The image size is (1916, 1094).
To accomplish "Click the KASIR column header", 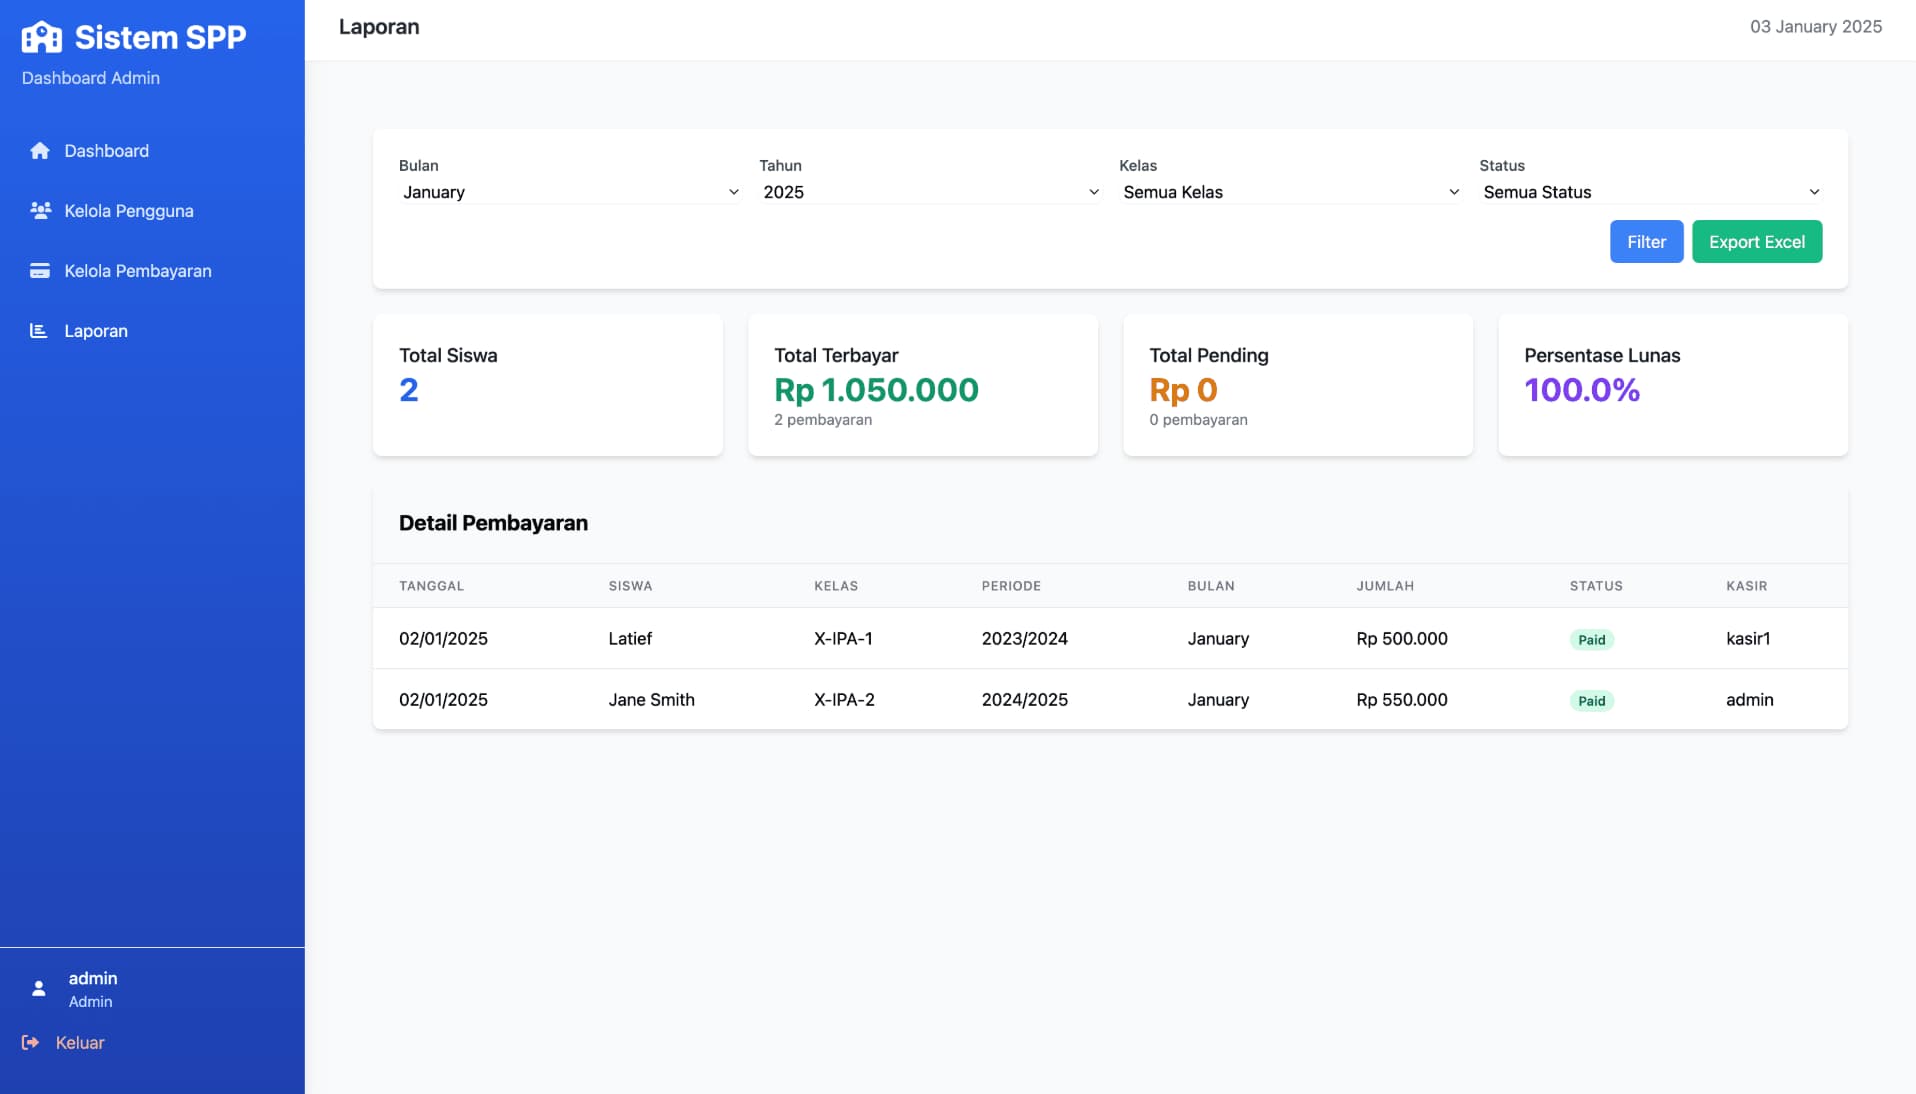I will (1746, 586).
